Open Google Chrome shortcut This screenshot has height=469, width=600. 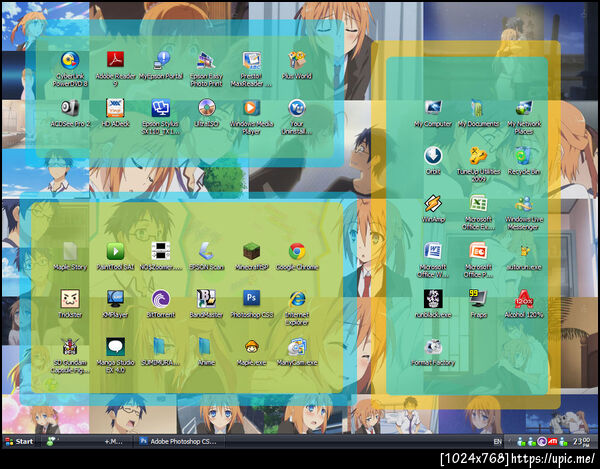[297, 251]
